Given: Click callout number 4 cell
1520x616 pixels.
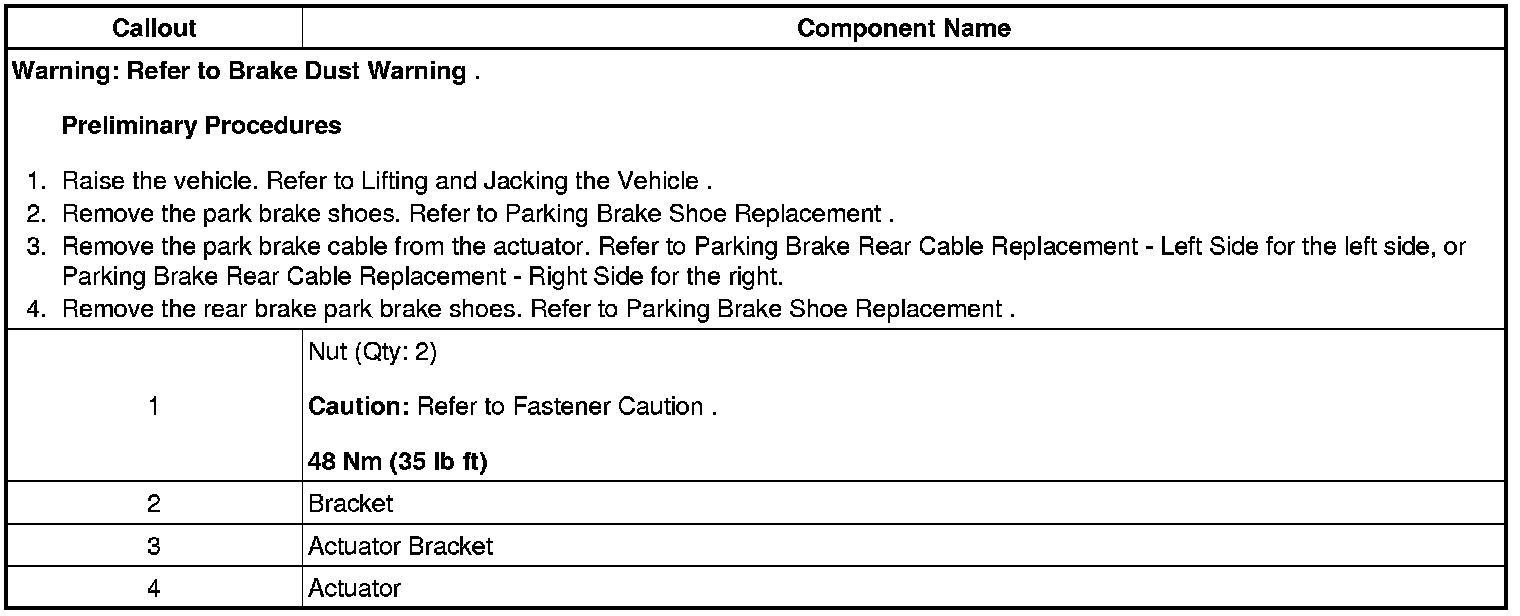Looking at the screenshot, I should point(153,589).
